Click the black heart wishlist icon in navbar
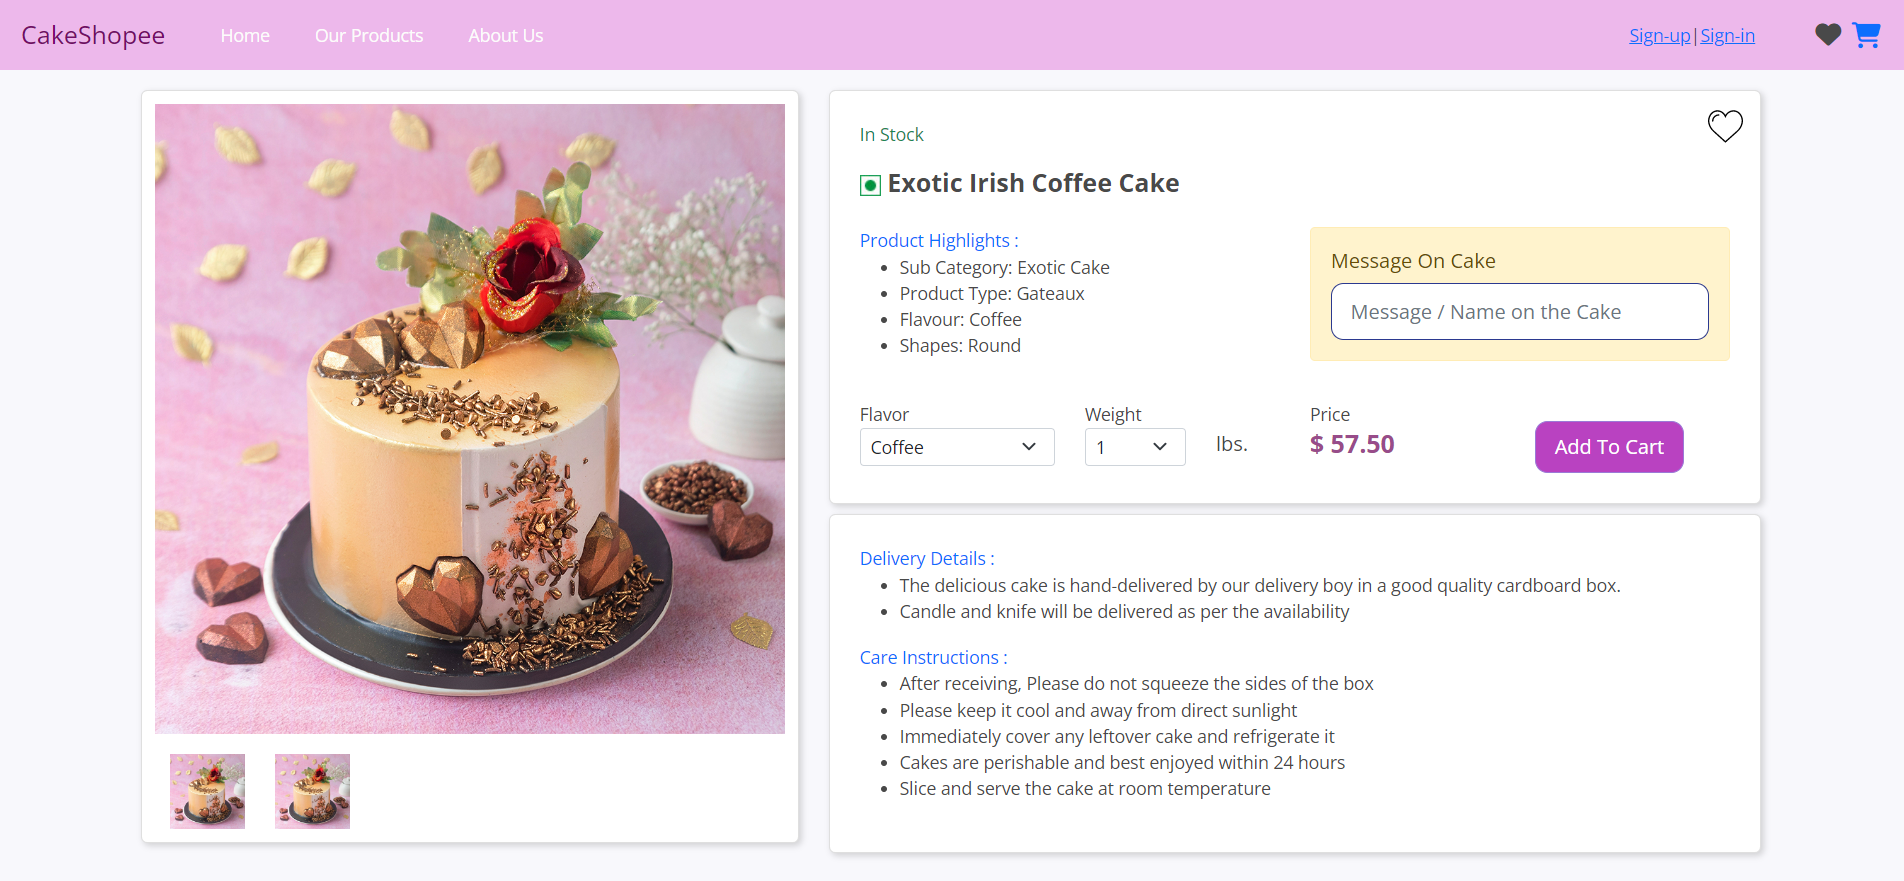 point(1827,34)
